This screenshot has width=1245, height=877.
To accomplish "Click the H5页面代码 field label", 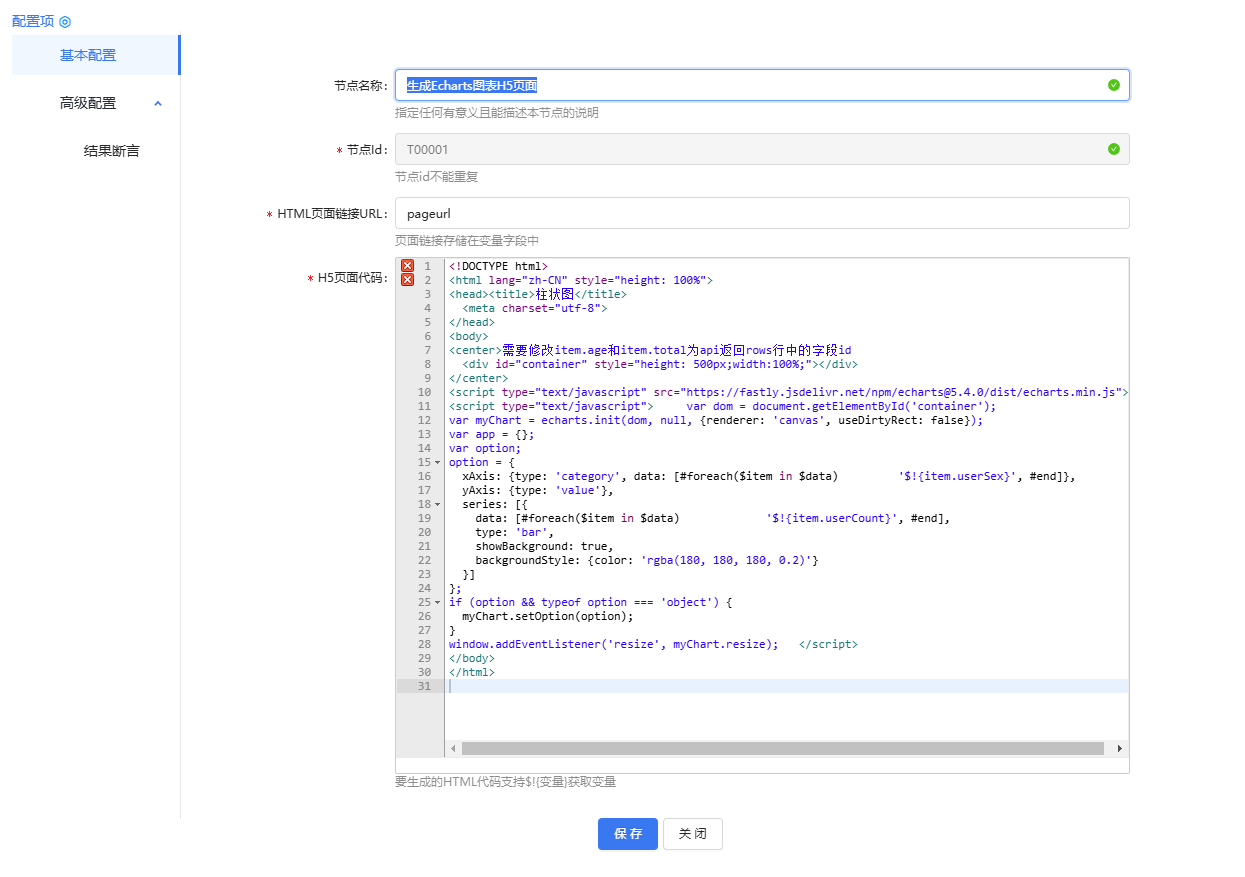I will pos(353,278).
